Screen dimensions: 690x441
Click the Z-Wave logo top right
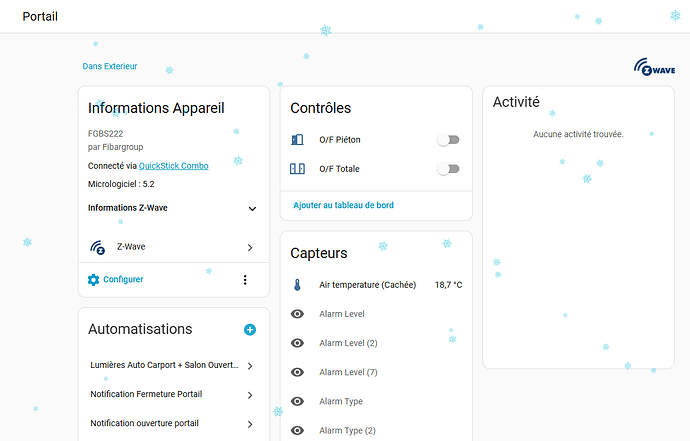tap(653, 67)
